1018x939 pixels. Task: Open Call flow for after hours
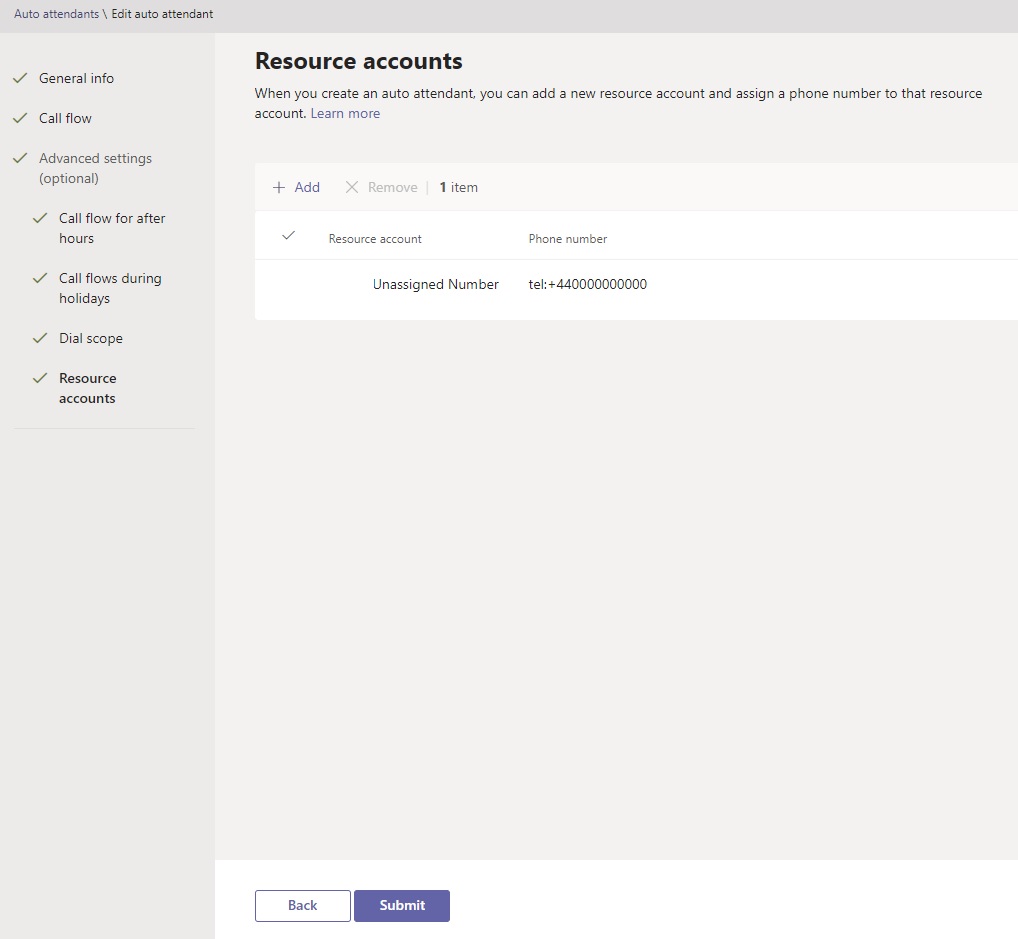pyautogui.click(x=112, y=229)
